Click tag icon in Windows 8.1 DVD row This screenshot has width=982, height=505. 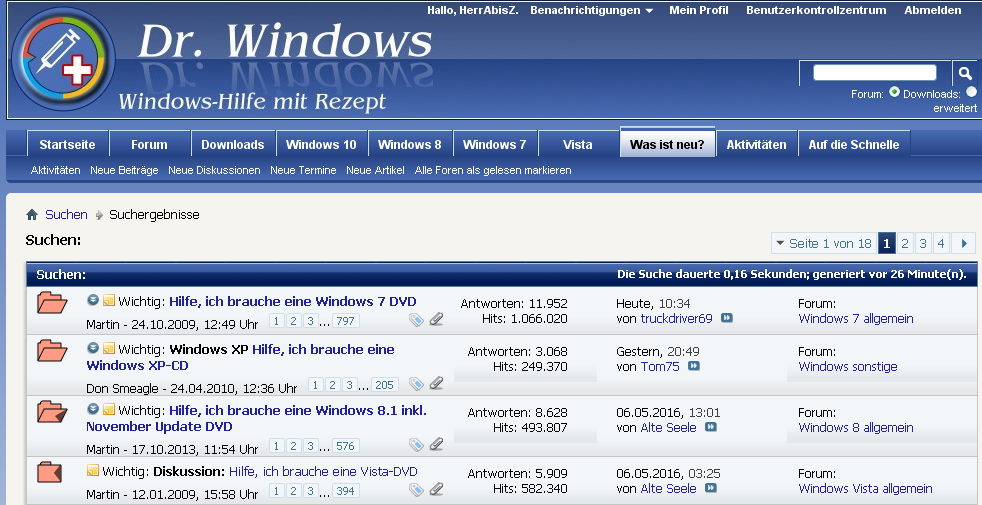(x=416, y=445)
